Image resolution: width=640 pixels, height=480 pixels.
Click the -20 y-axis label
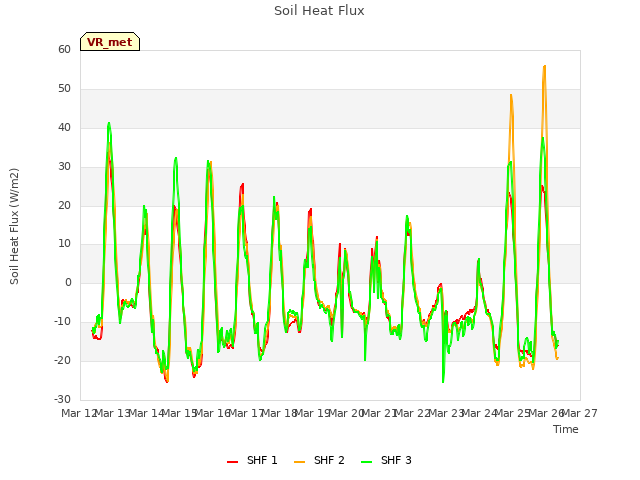(x=62, y=360)
